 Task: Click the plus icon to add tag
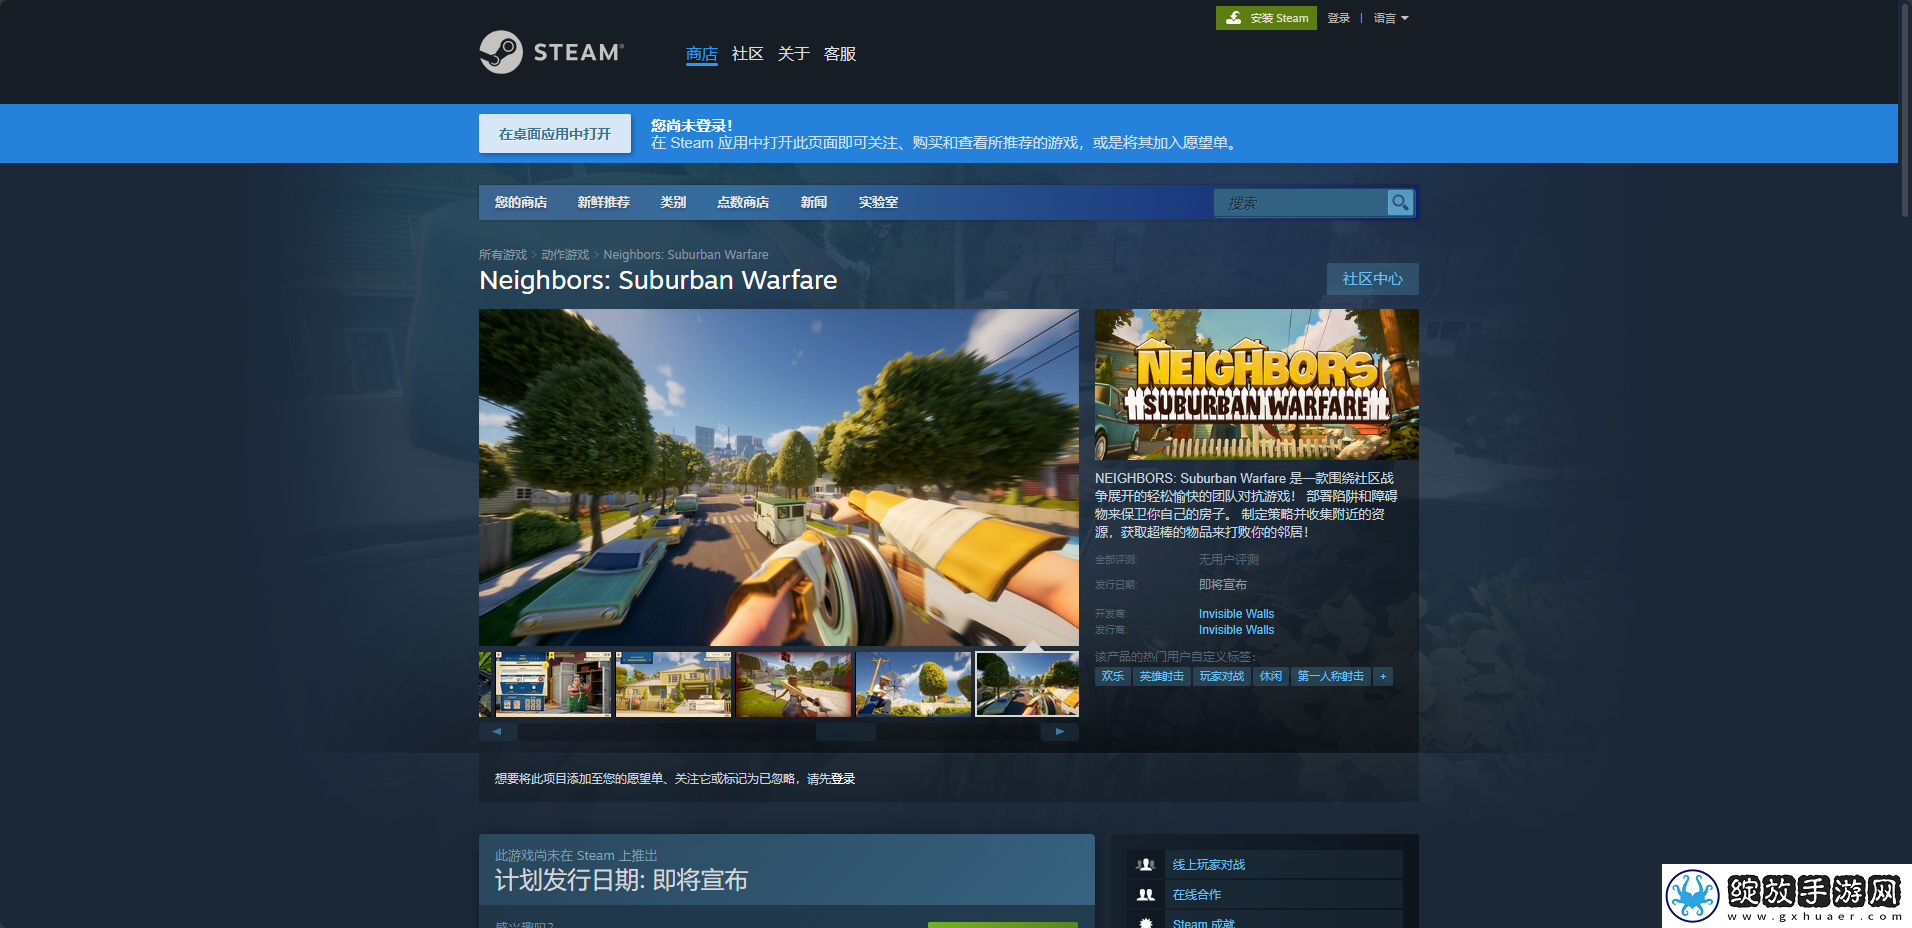pos(1383,677)
